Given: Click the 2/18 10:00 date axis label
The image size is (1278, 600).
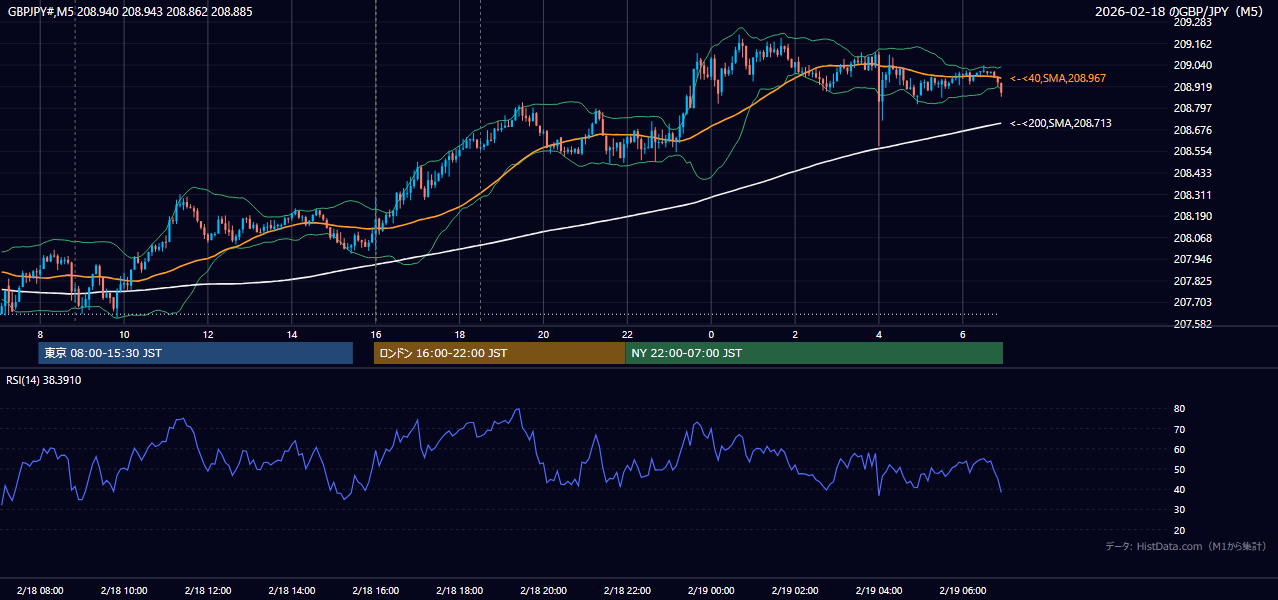Looking at the screenshot, I should [124, 590].
